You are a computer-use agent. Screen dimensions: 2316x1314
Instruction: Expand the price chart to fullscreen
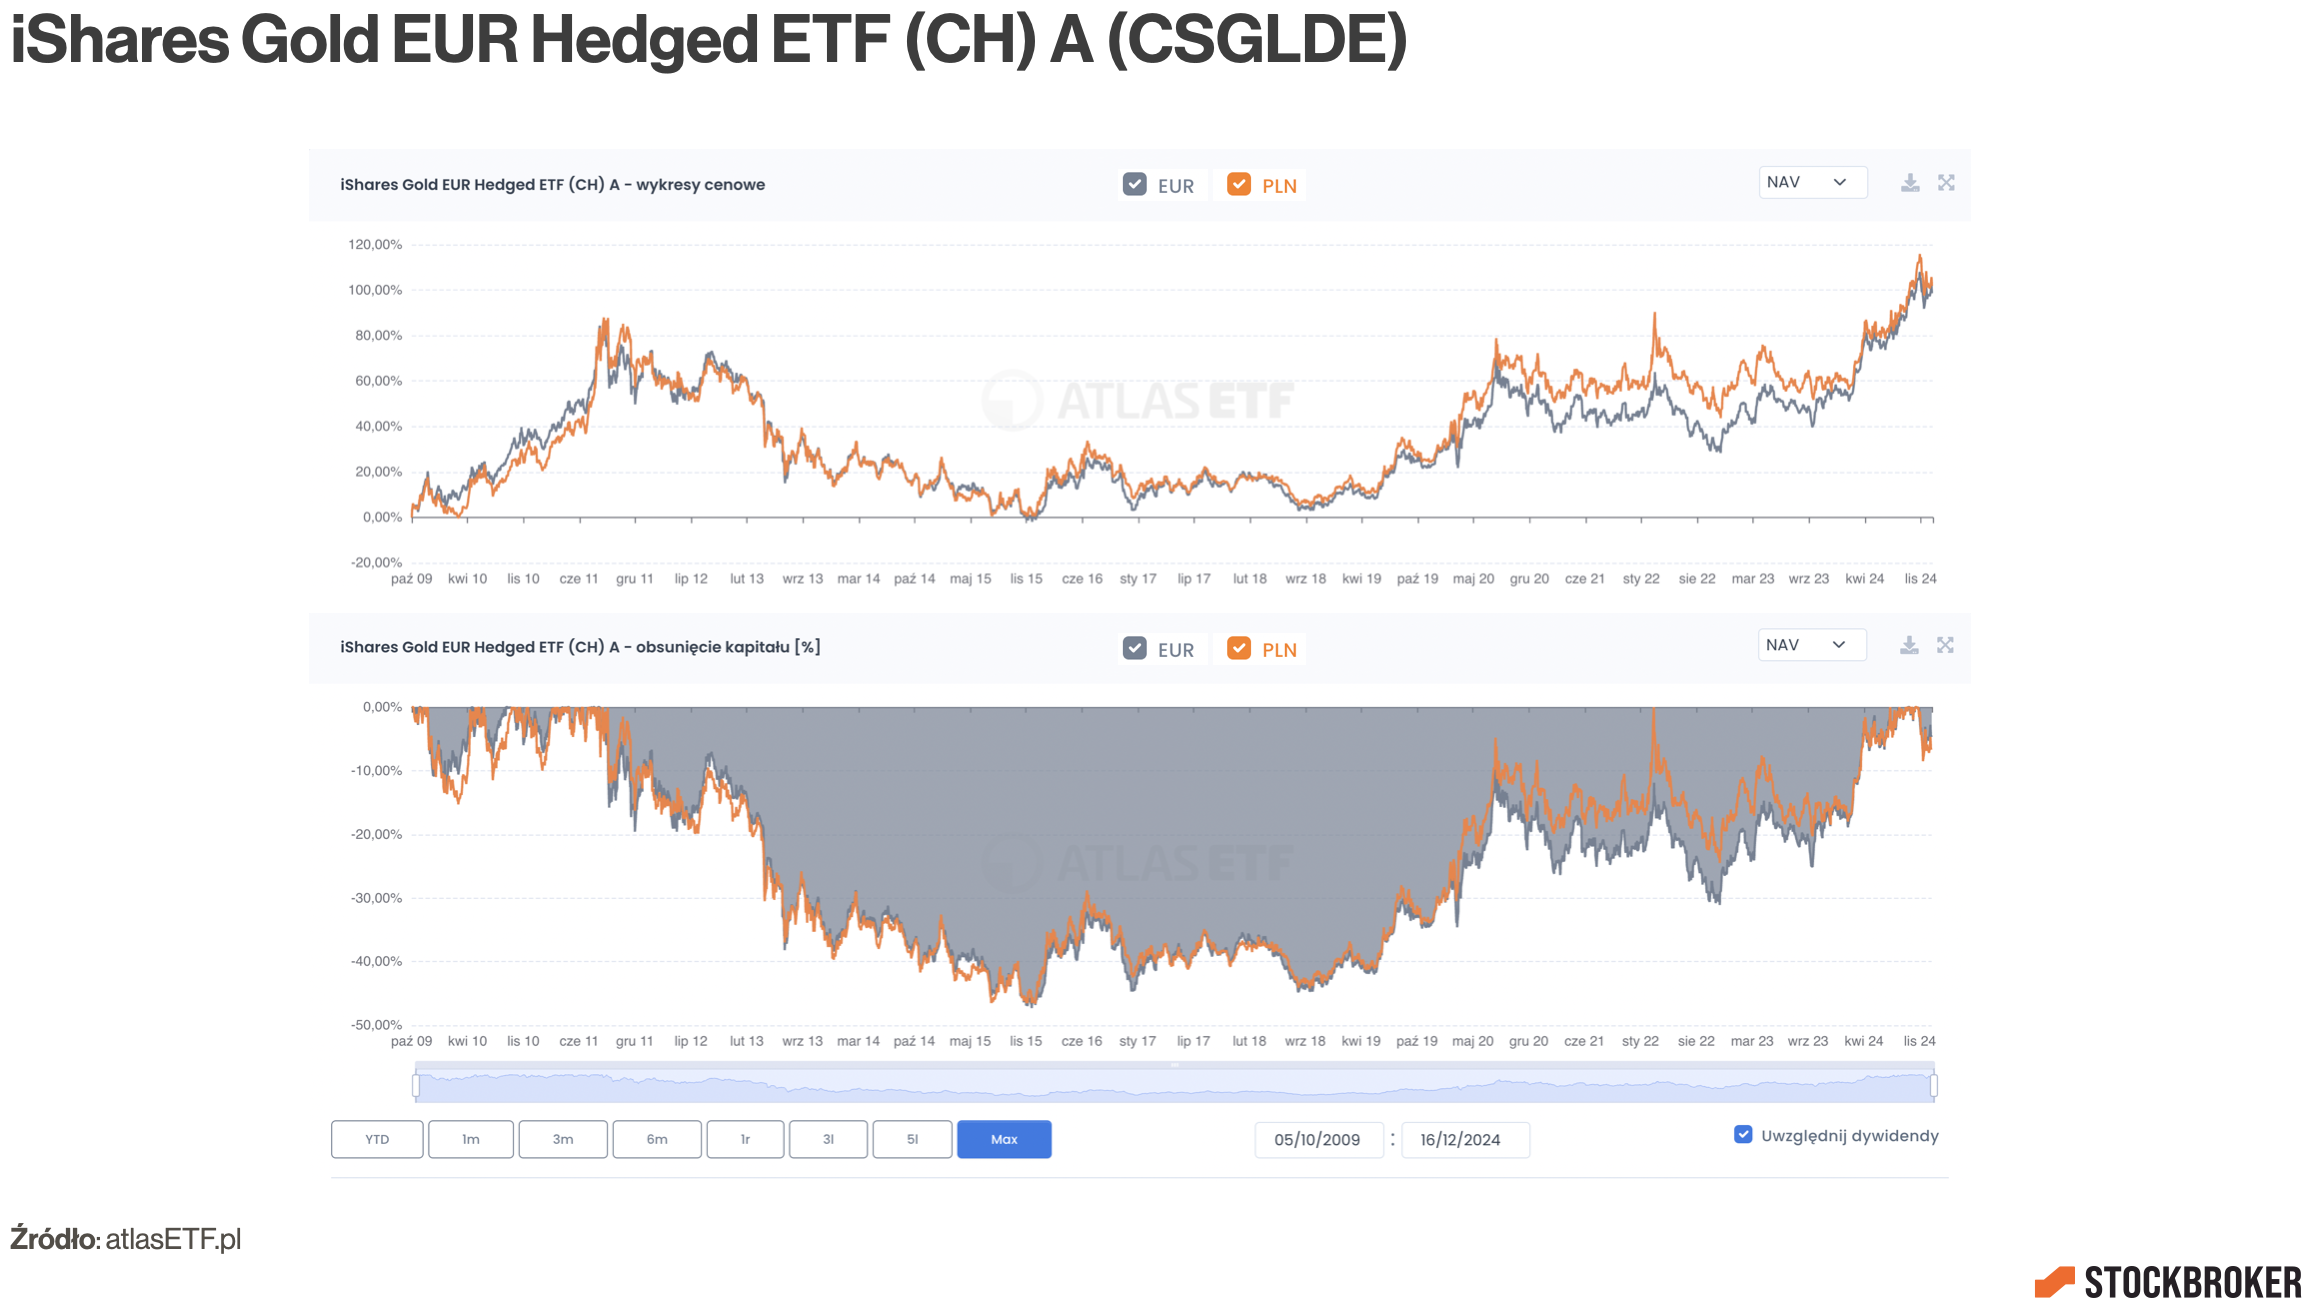(1946, 183)
